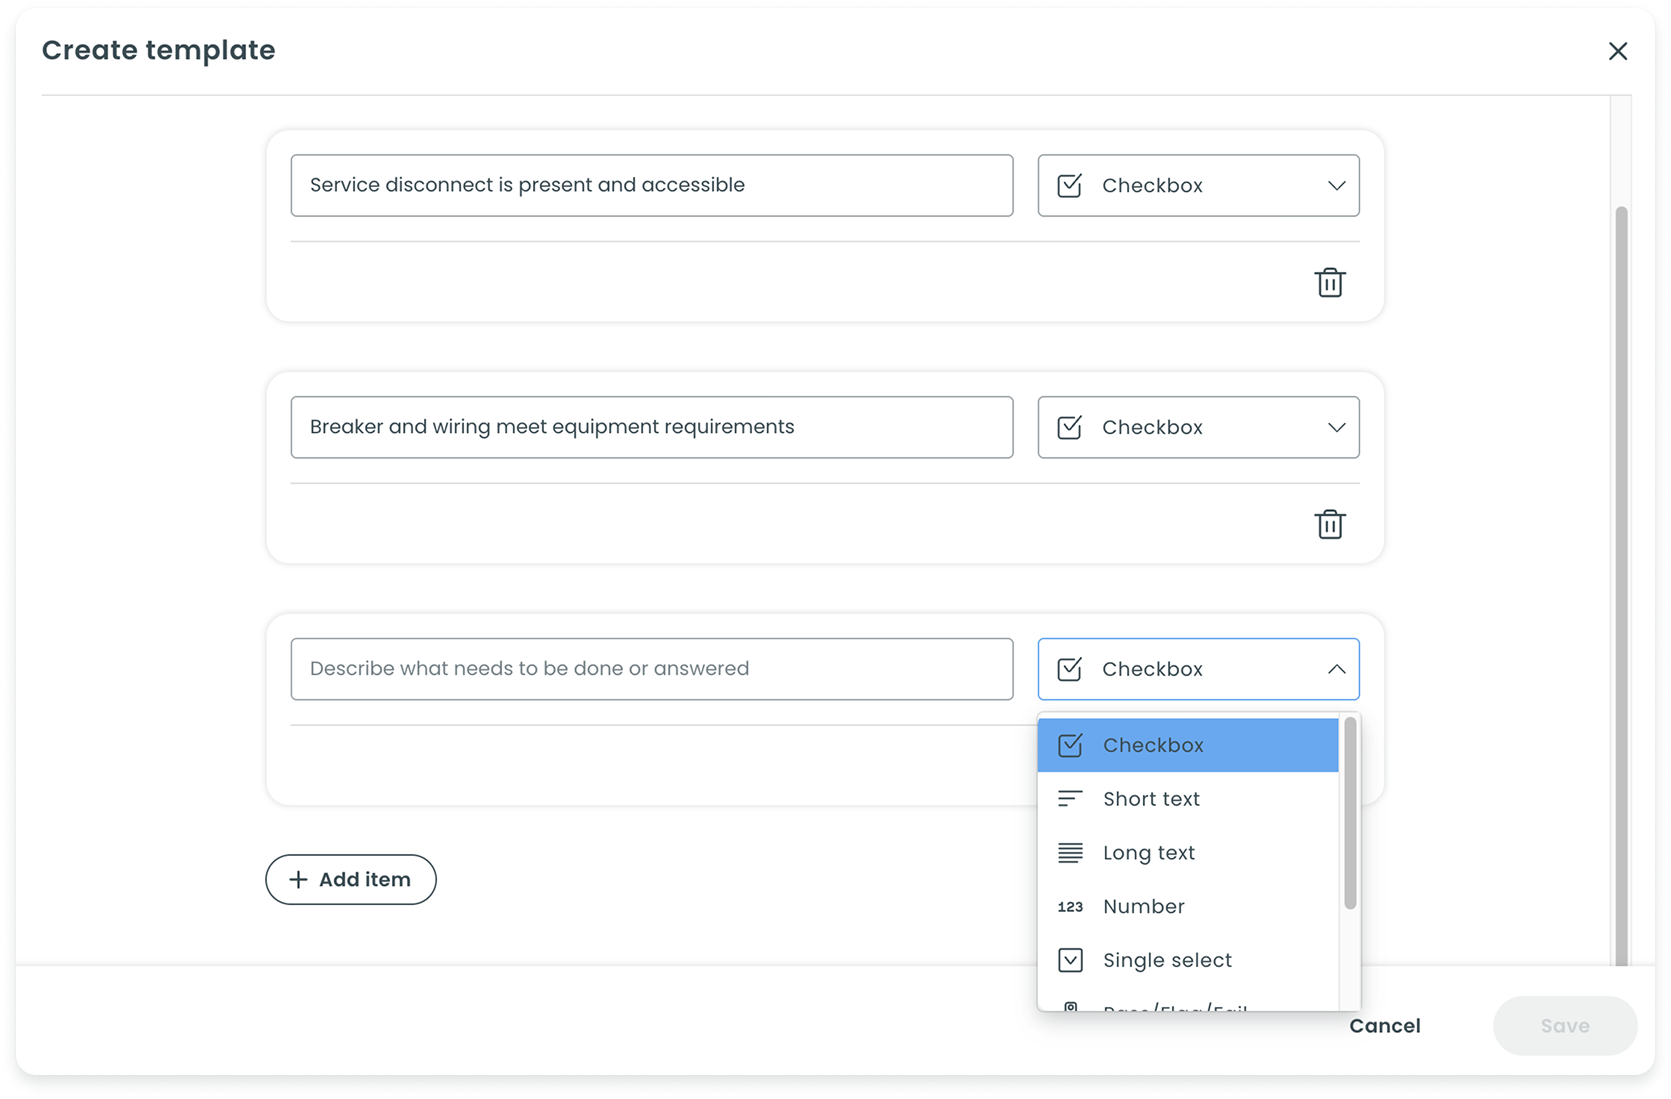The height and width of the screenshot is (1099, 1671).
Task: Click the checkbox glyph in the first type selector
Action: pos(1068,185)
